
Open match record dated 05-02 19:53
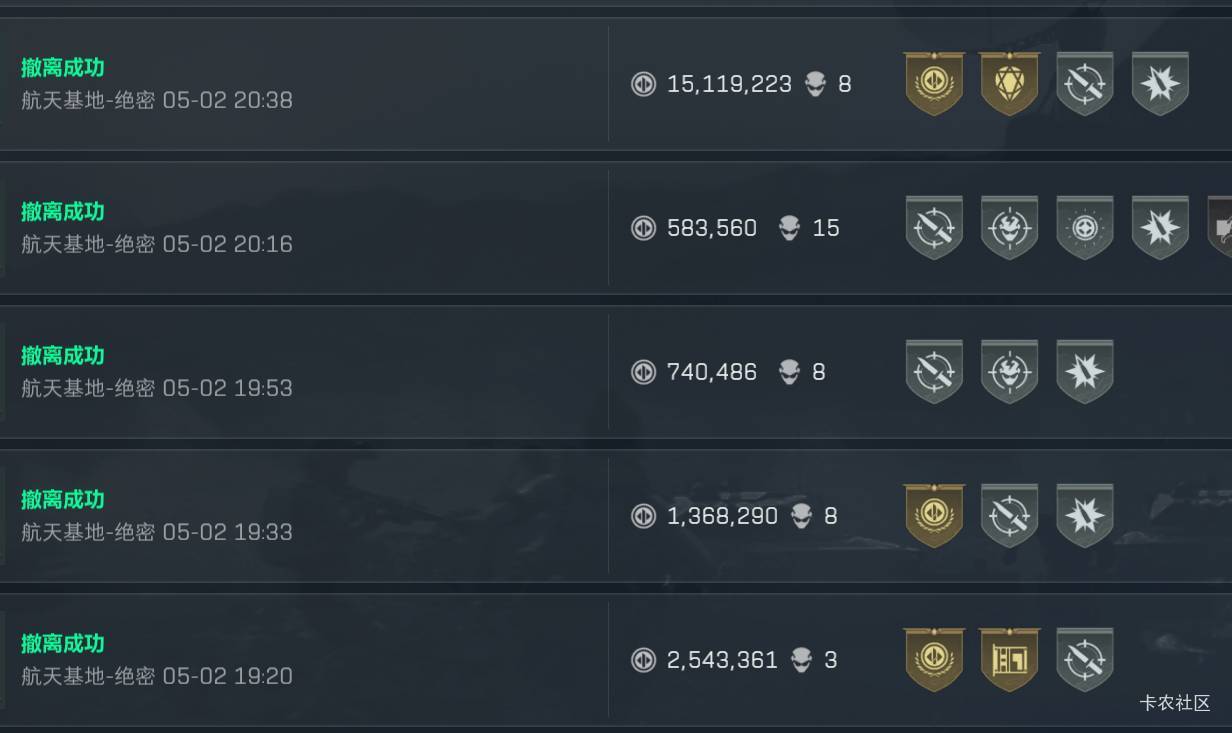pos(616,372)
